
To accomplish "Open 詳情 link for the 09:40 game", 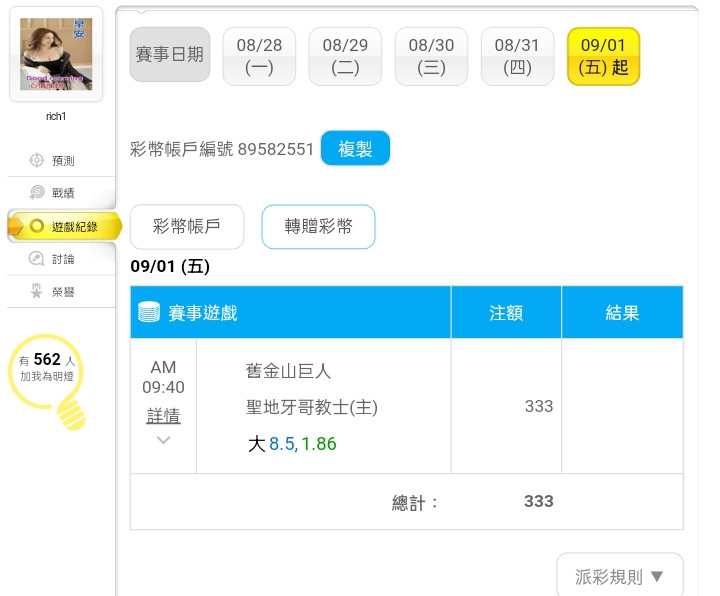I will [163, 416].
